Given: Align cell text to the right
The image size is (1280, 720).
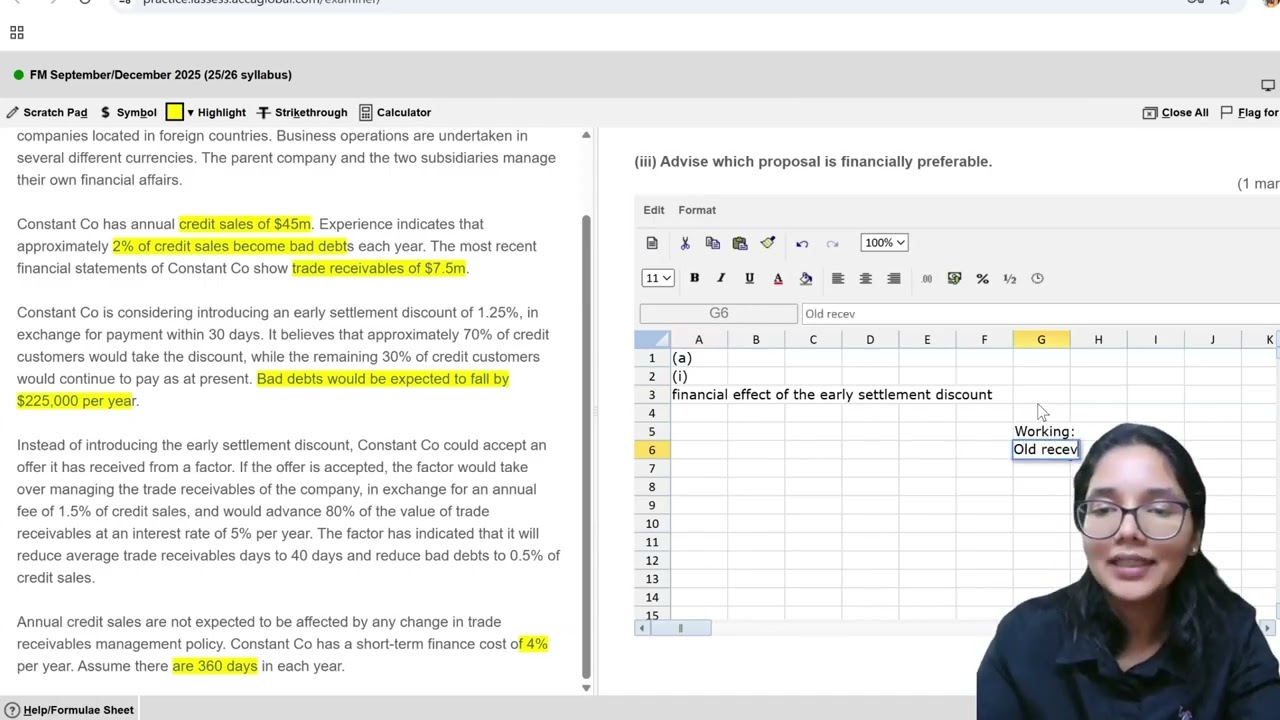Looking at the screenshot, I should [894, 278].
